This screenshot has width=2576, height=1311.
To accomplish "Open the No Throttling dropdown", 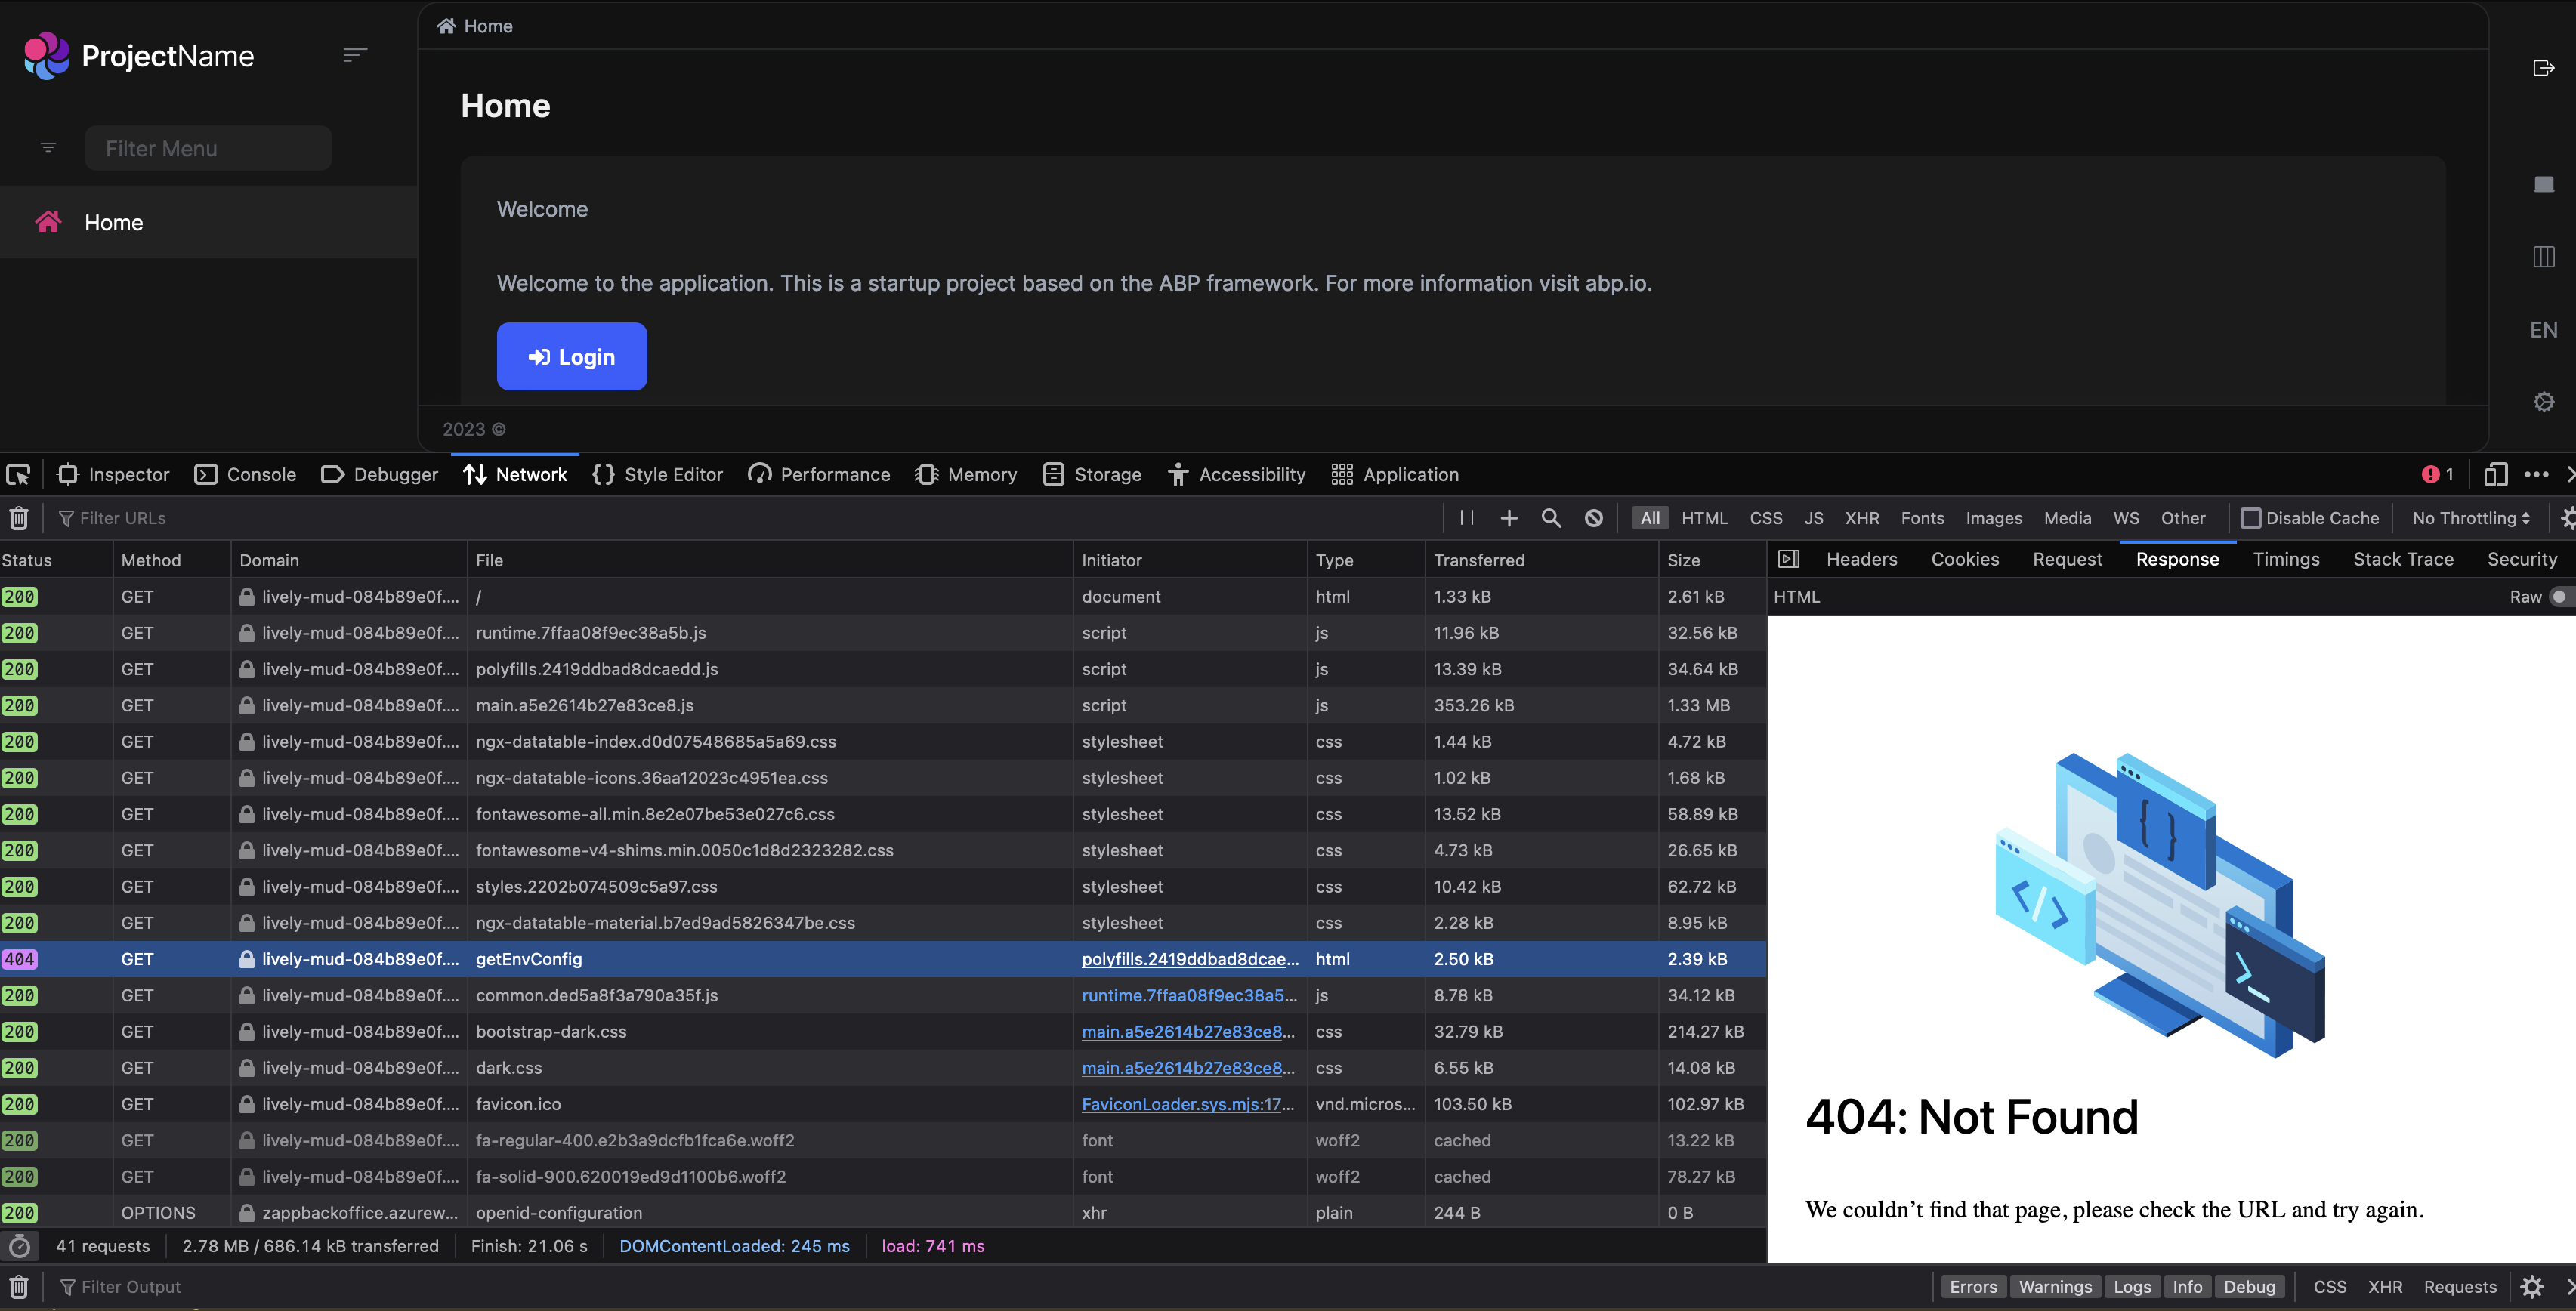I will point(2468,518).
